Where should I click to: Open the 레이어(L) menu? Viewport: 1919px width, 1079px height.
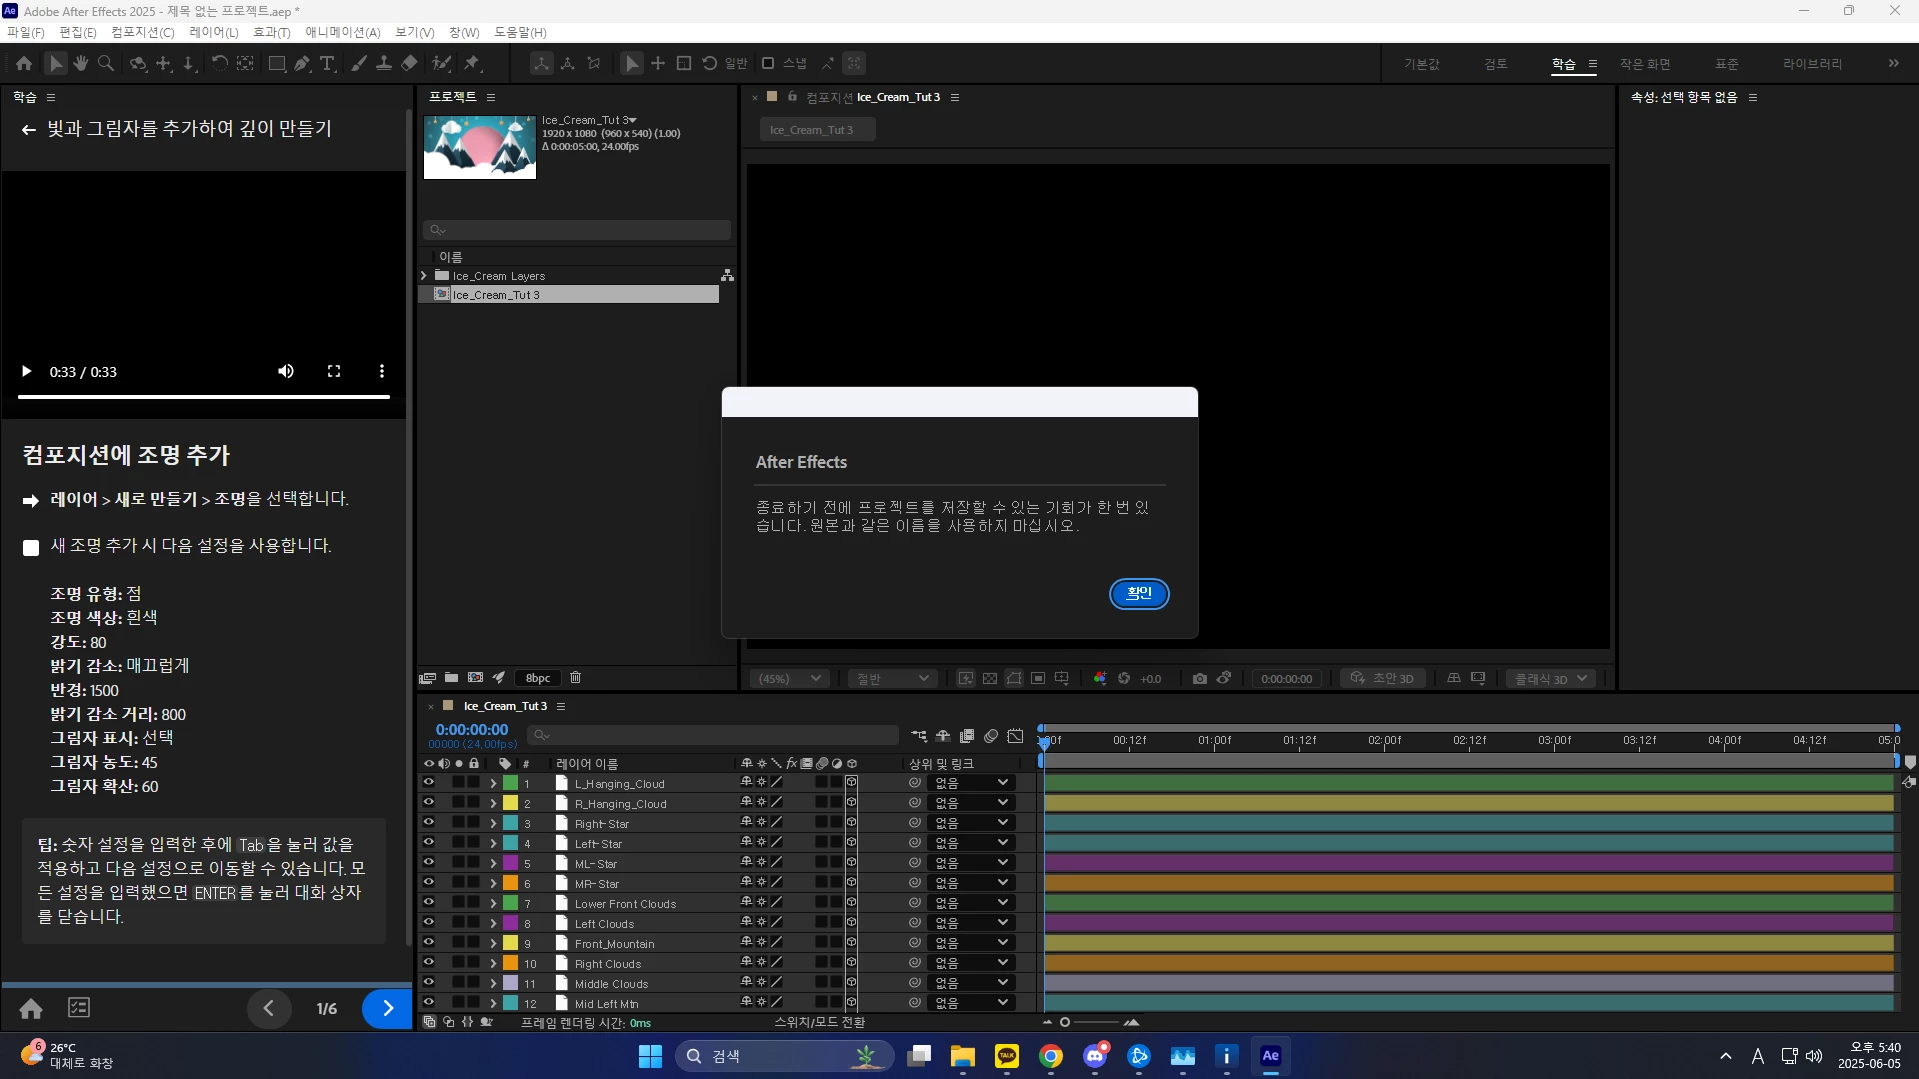tap(214, 33)
